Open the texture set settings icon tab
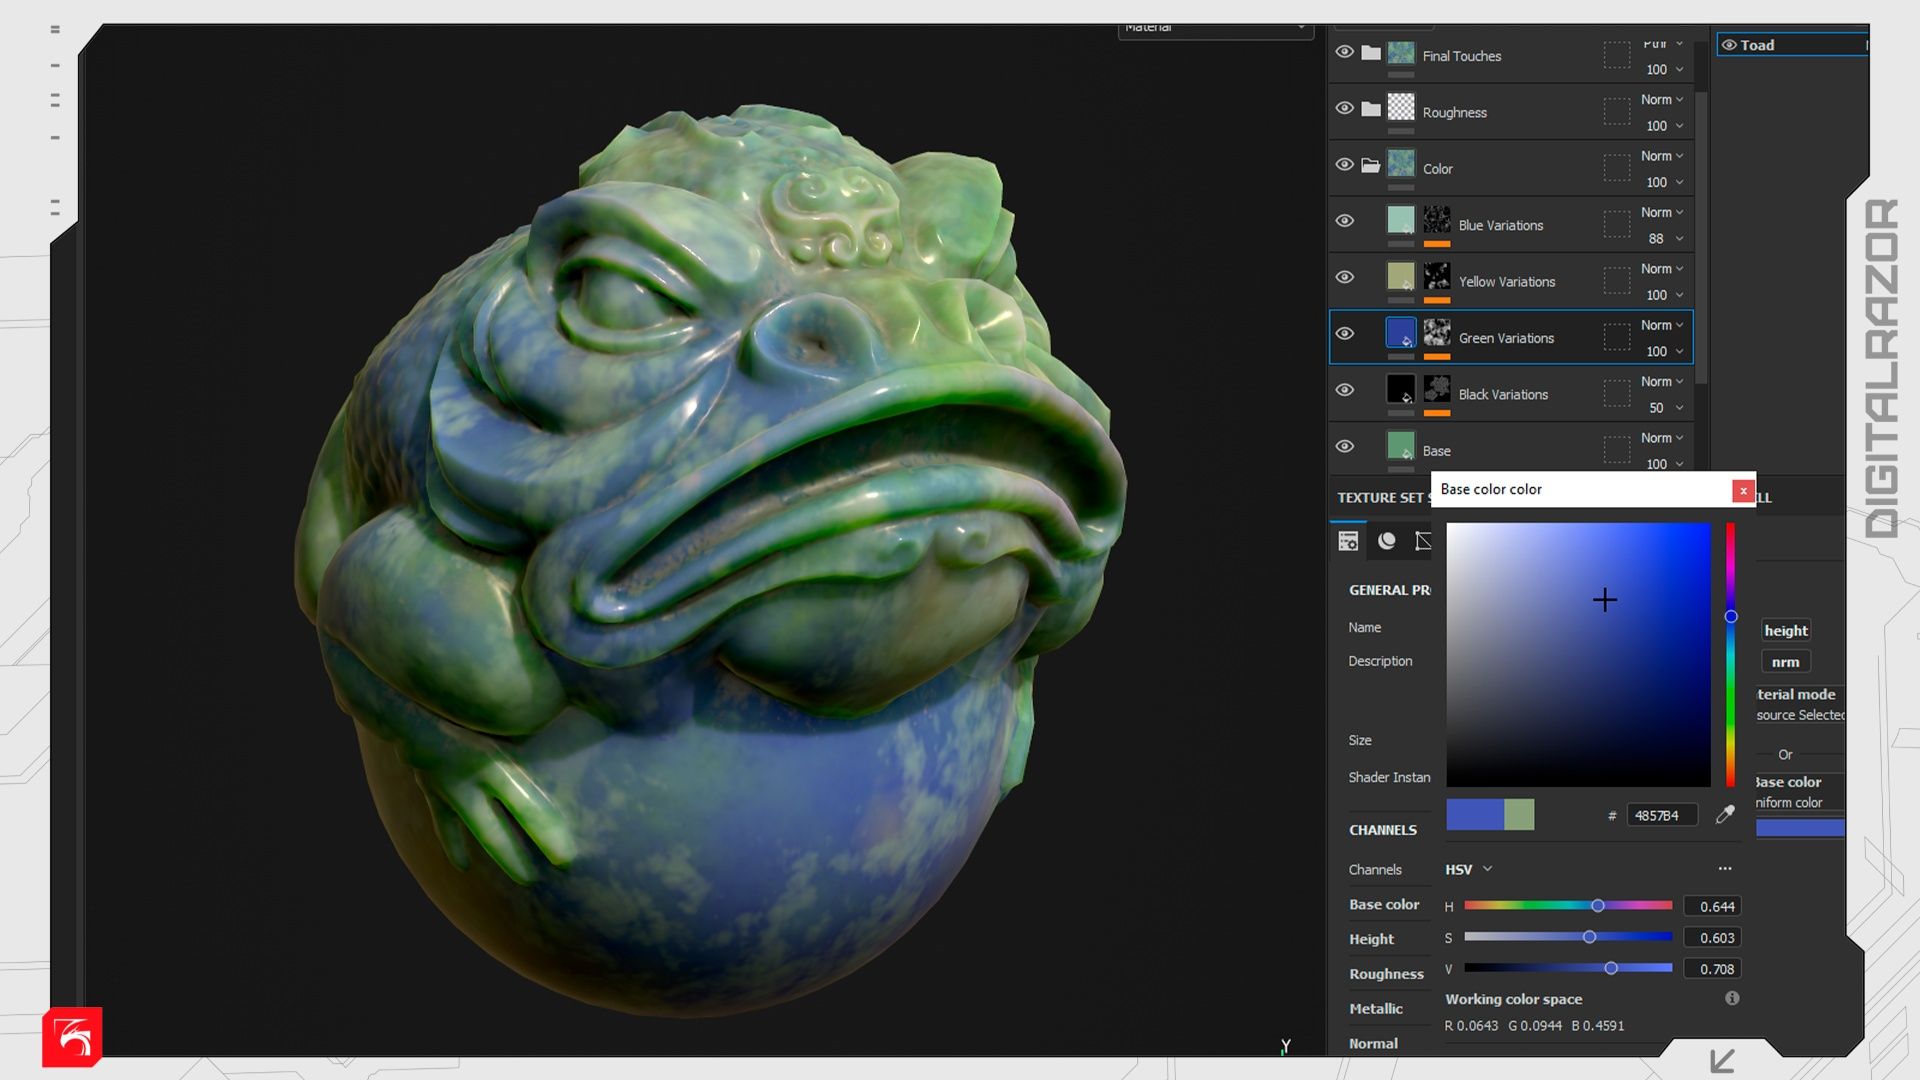 click(1348, 541)
